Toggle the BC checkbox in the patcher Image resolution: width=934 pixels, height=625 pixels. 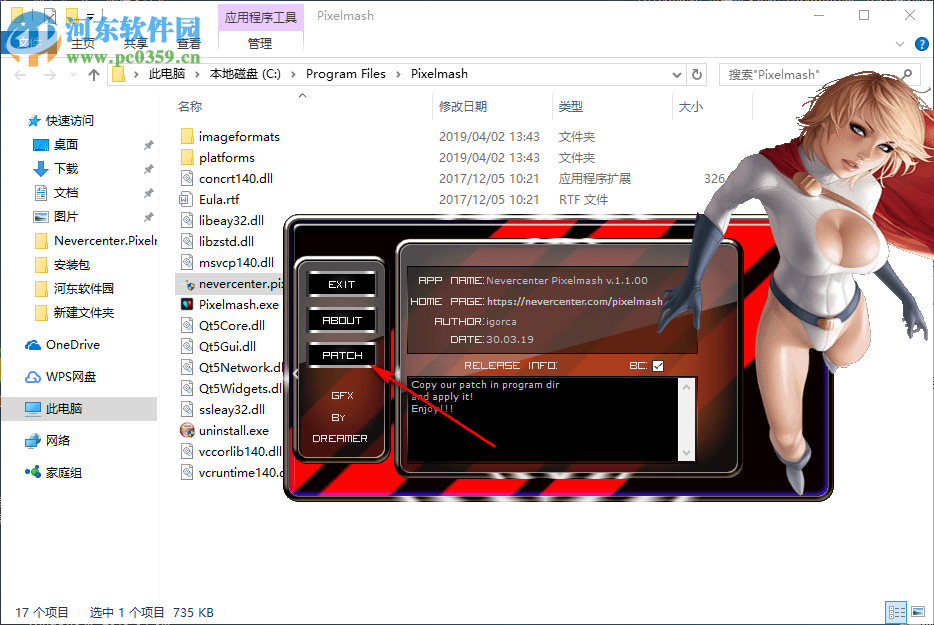pyautogui.click(x=657, y=365)
